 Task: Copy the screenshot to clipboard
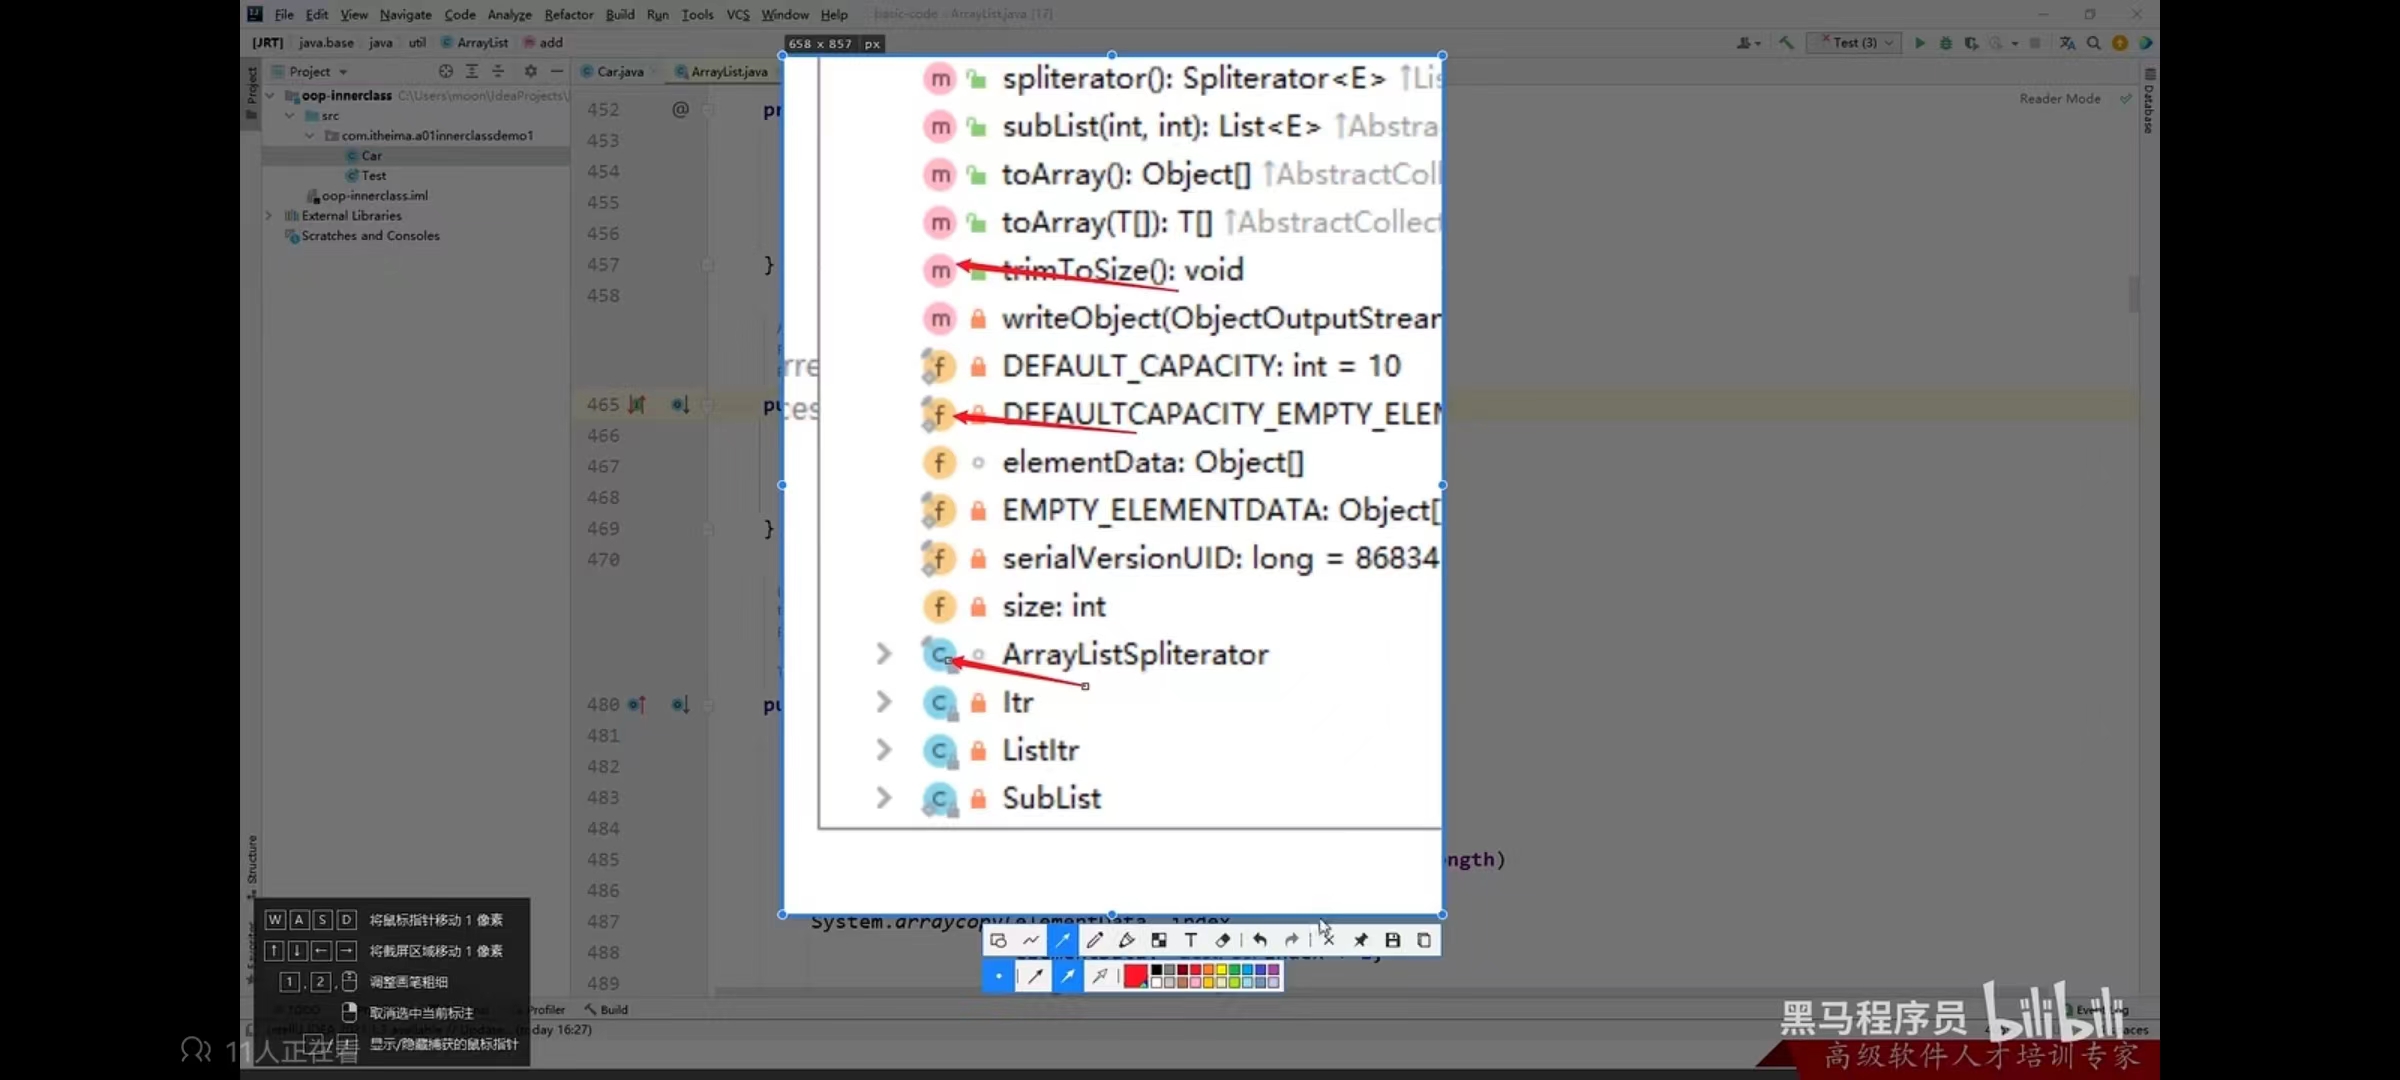1424,940
